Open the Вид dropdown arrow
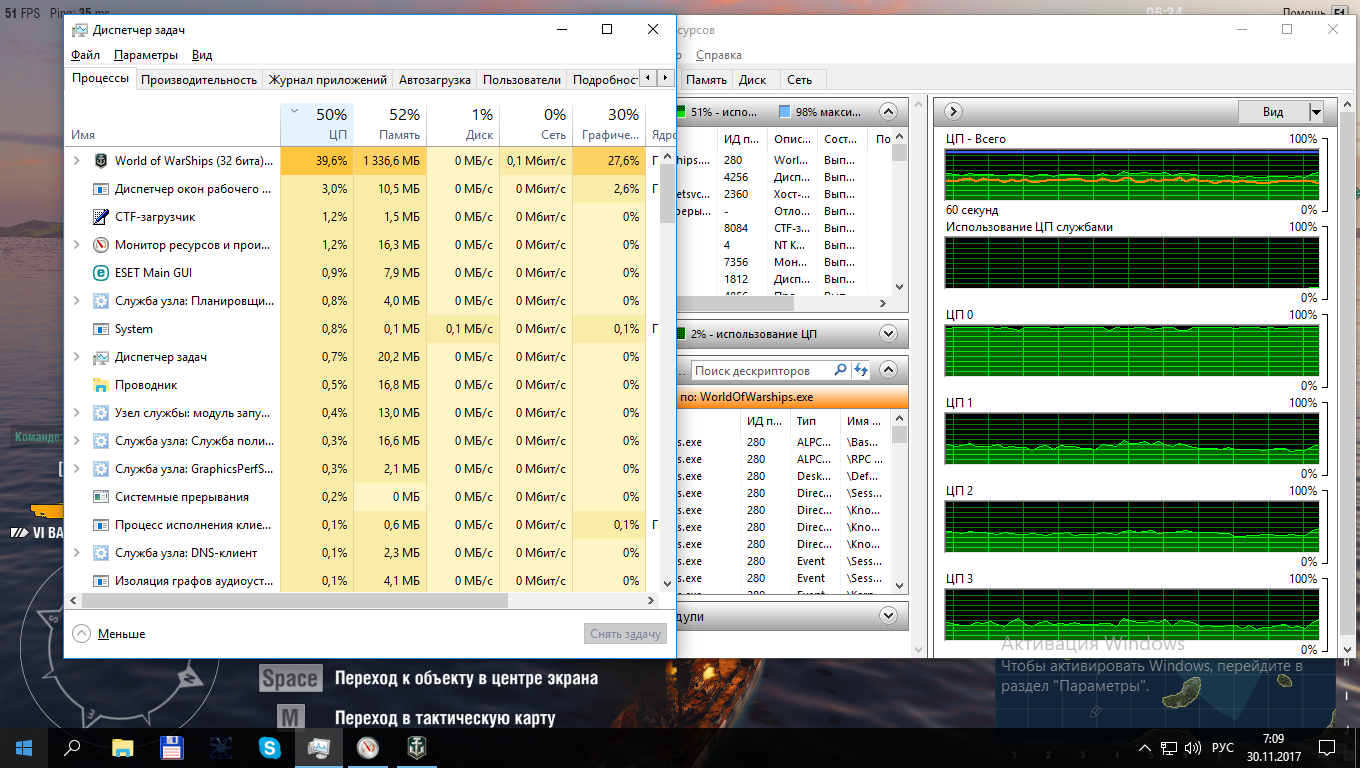The image size is (1360, 768). click(x=1316, y=112)
